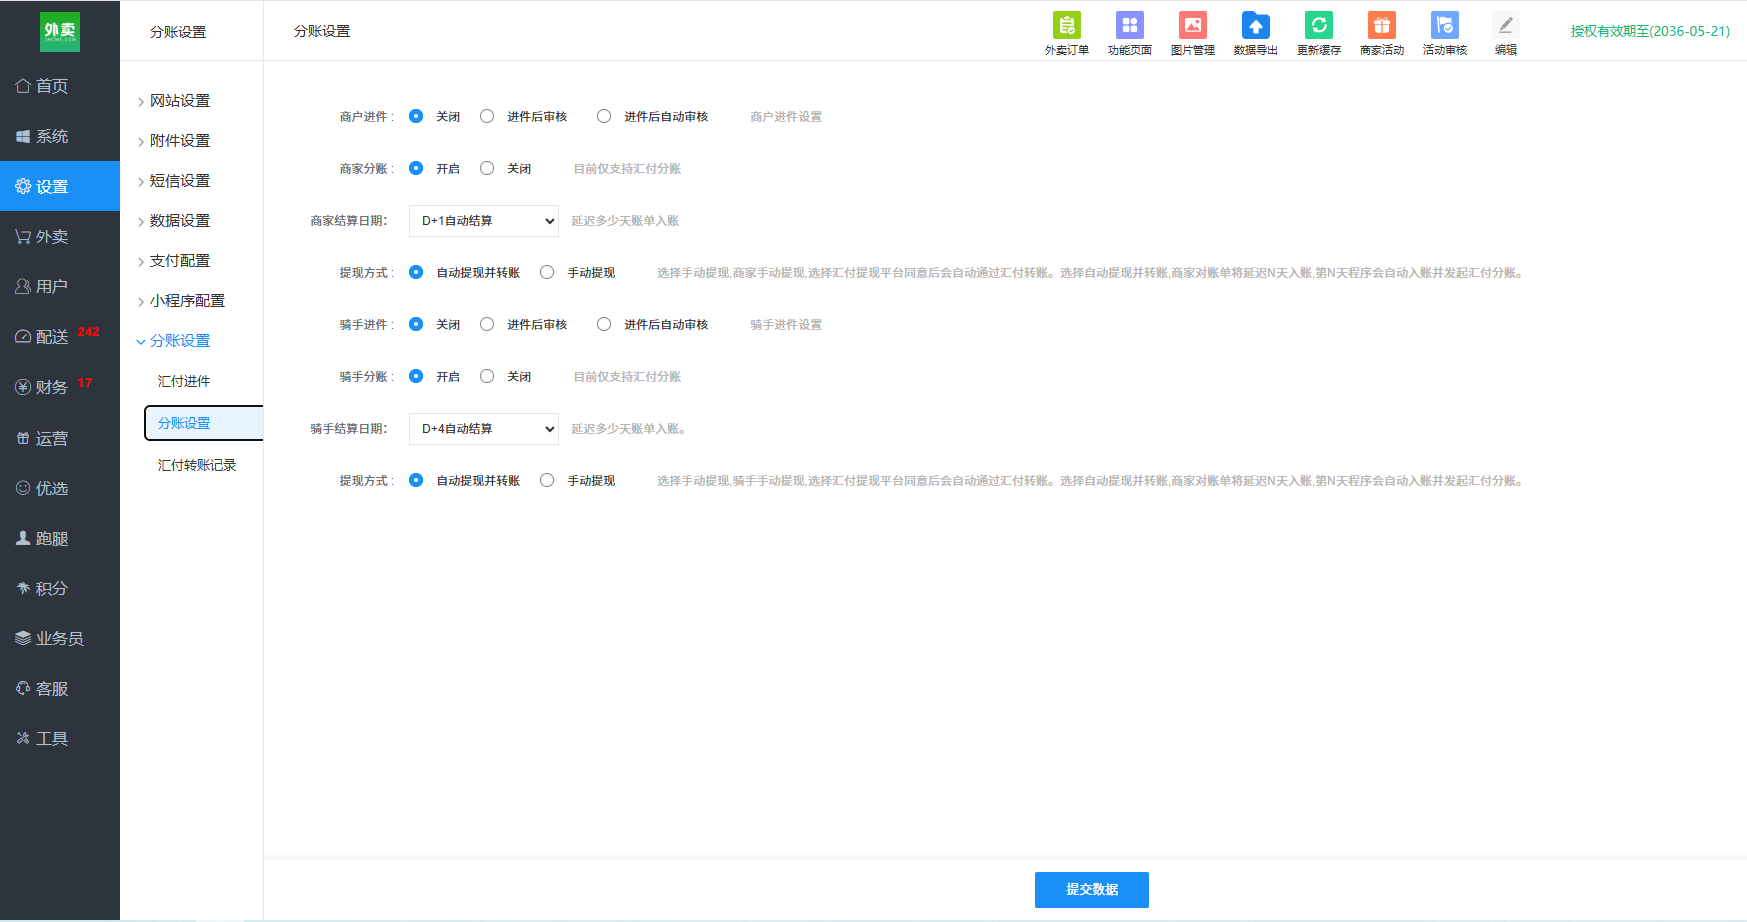Open 跑腿 errand section in sidebar

pos(60,538)
